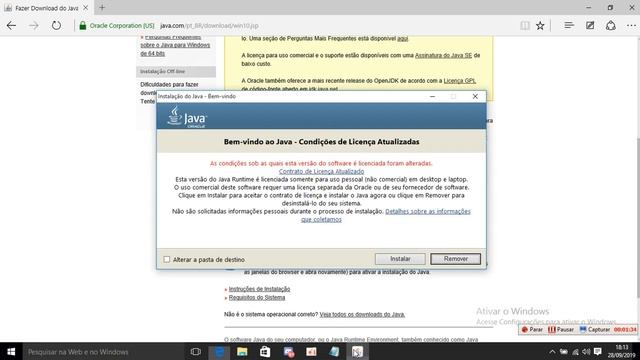Click the green site security padlock
This screenshot has width=640, height=360.
(x=83, y=26)
